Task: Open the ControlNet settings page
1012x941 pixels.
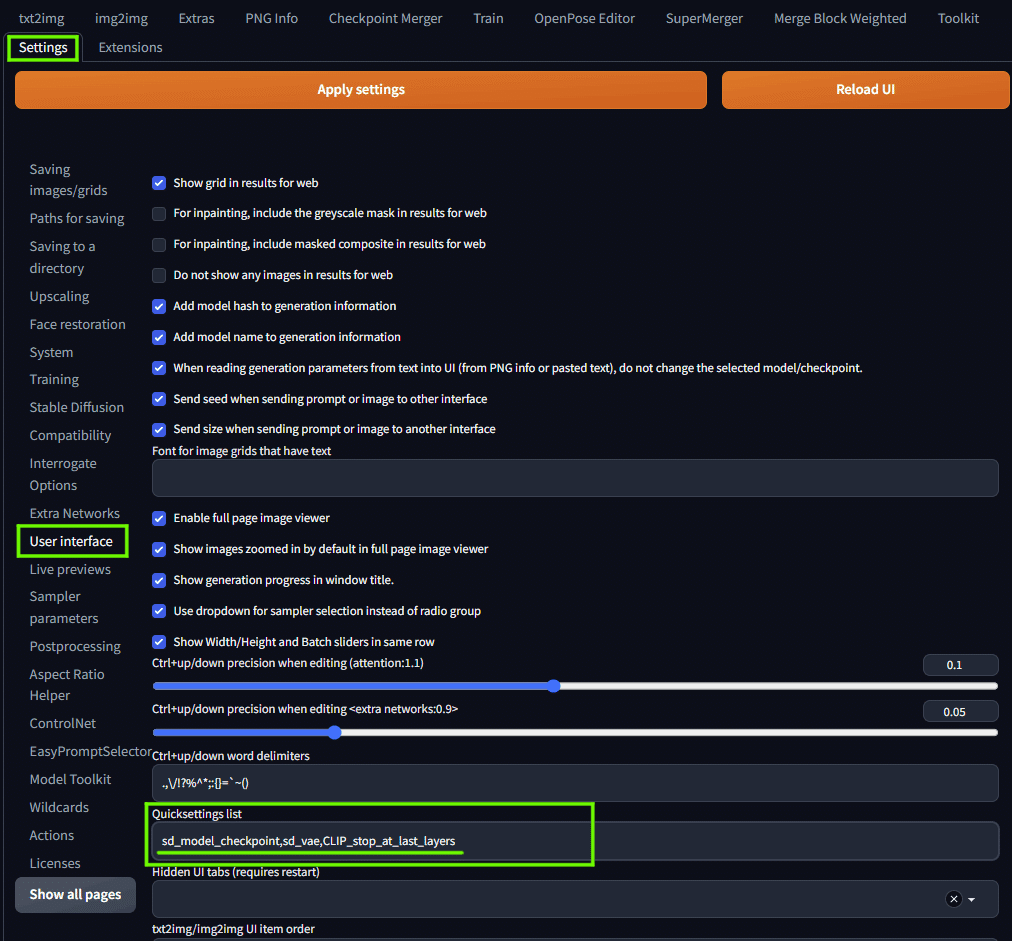Action: [x=63, y=723]
